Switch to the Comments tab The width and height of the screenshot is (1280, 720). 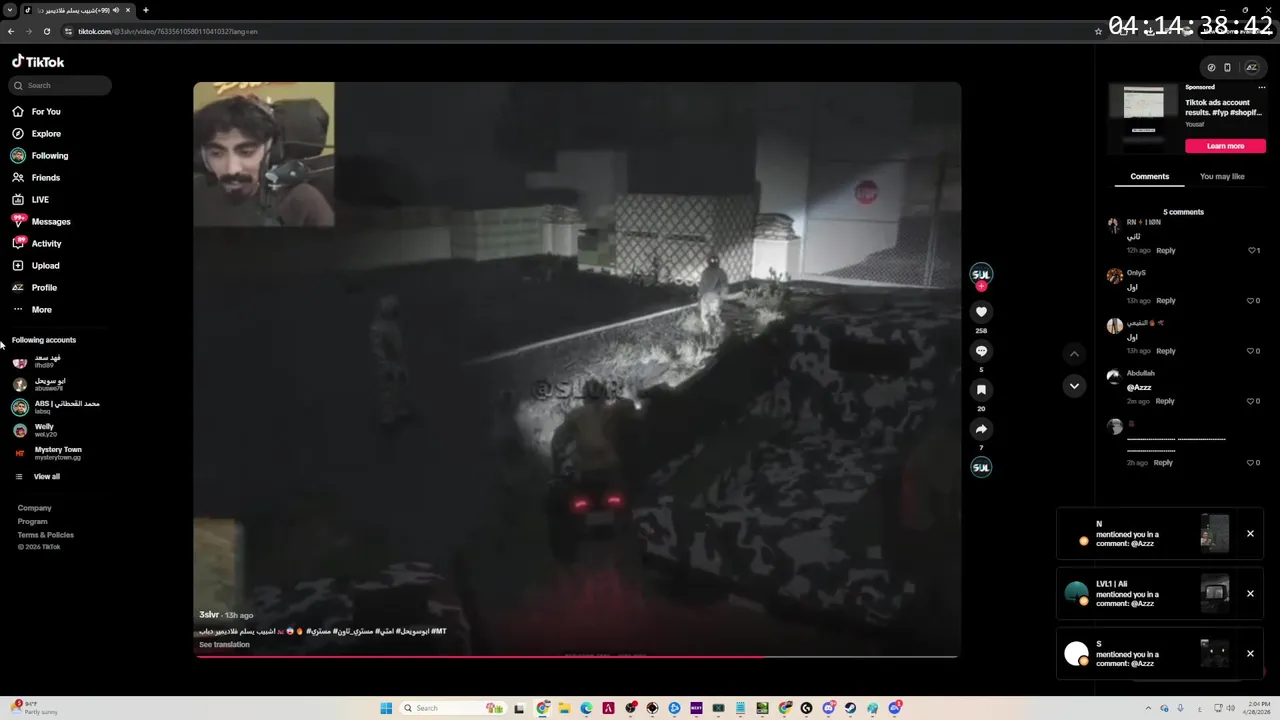(x=1150, y=177)
